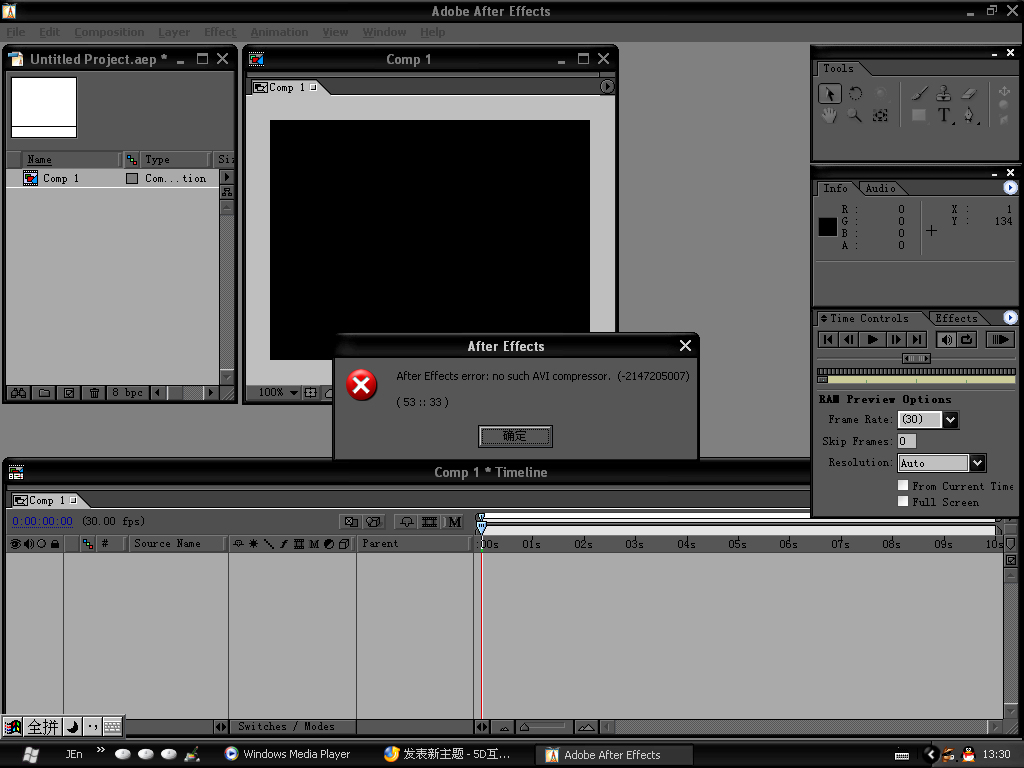1024x768 pixels.
Task: Open the Frame Rate dropdown
Action: (950, 420)
